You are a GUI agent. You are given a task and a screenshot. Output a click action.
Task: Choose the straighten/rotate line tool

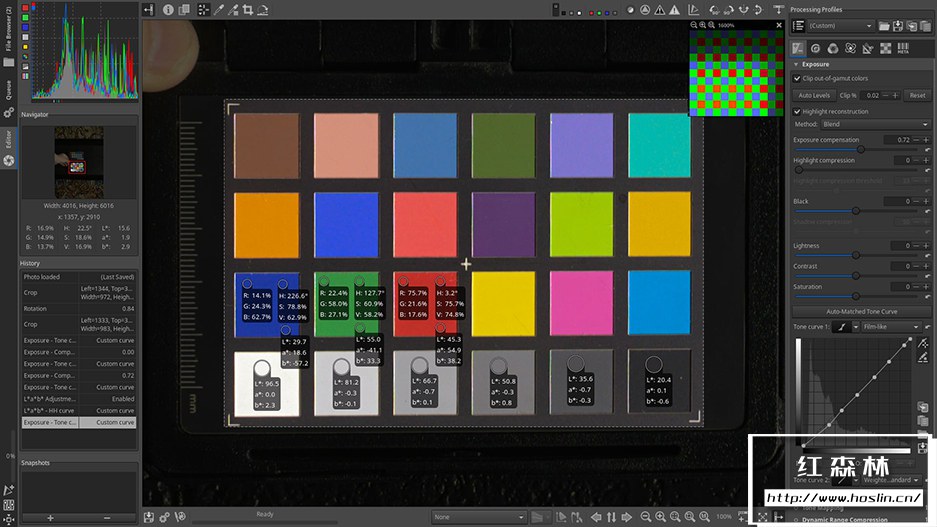pyautogui.click(x=262, y=10)
